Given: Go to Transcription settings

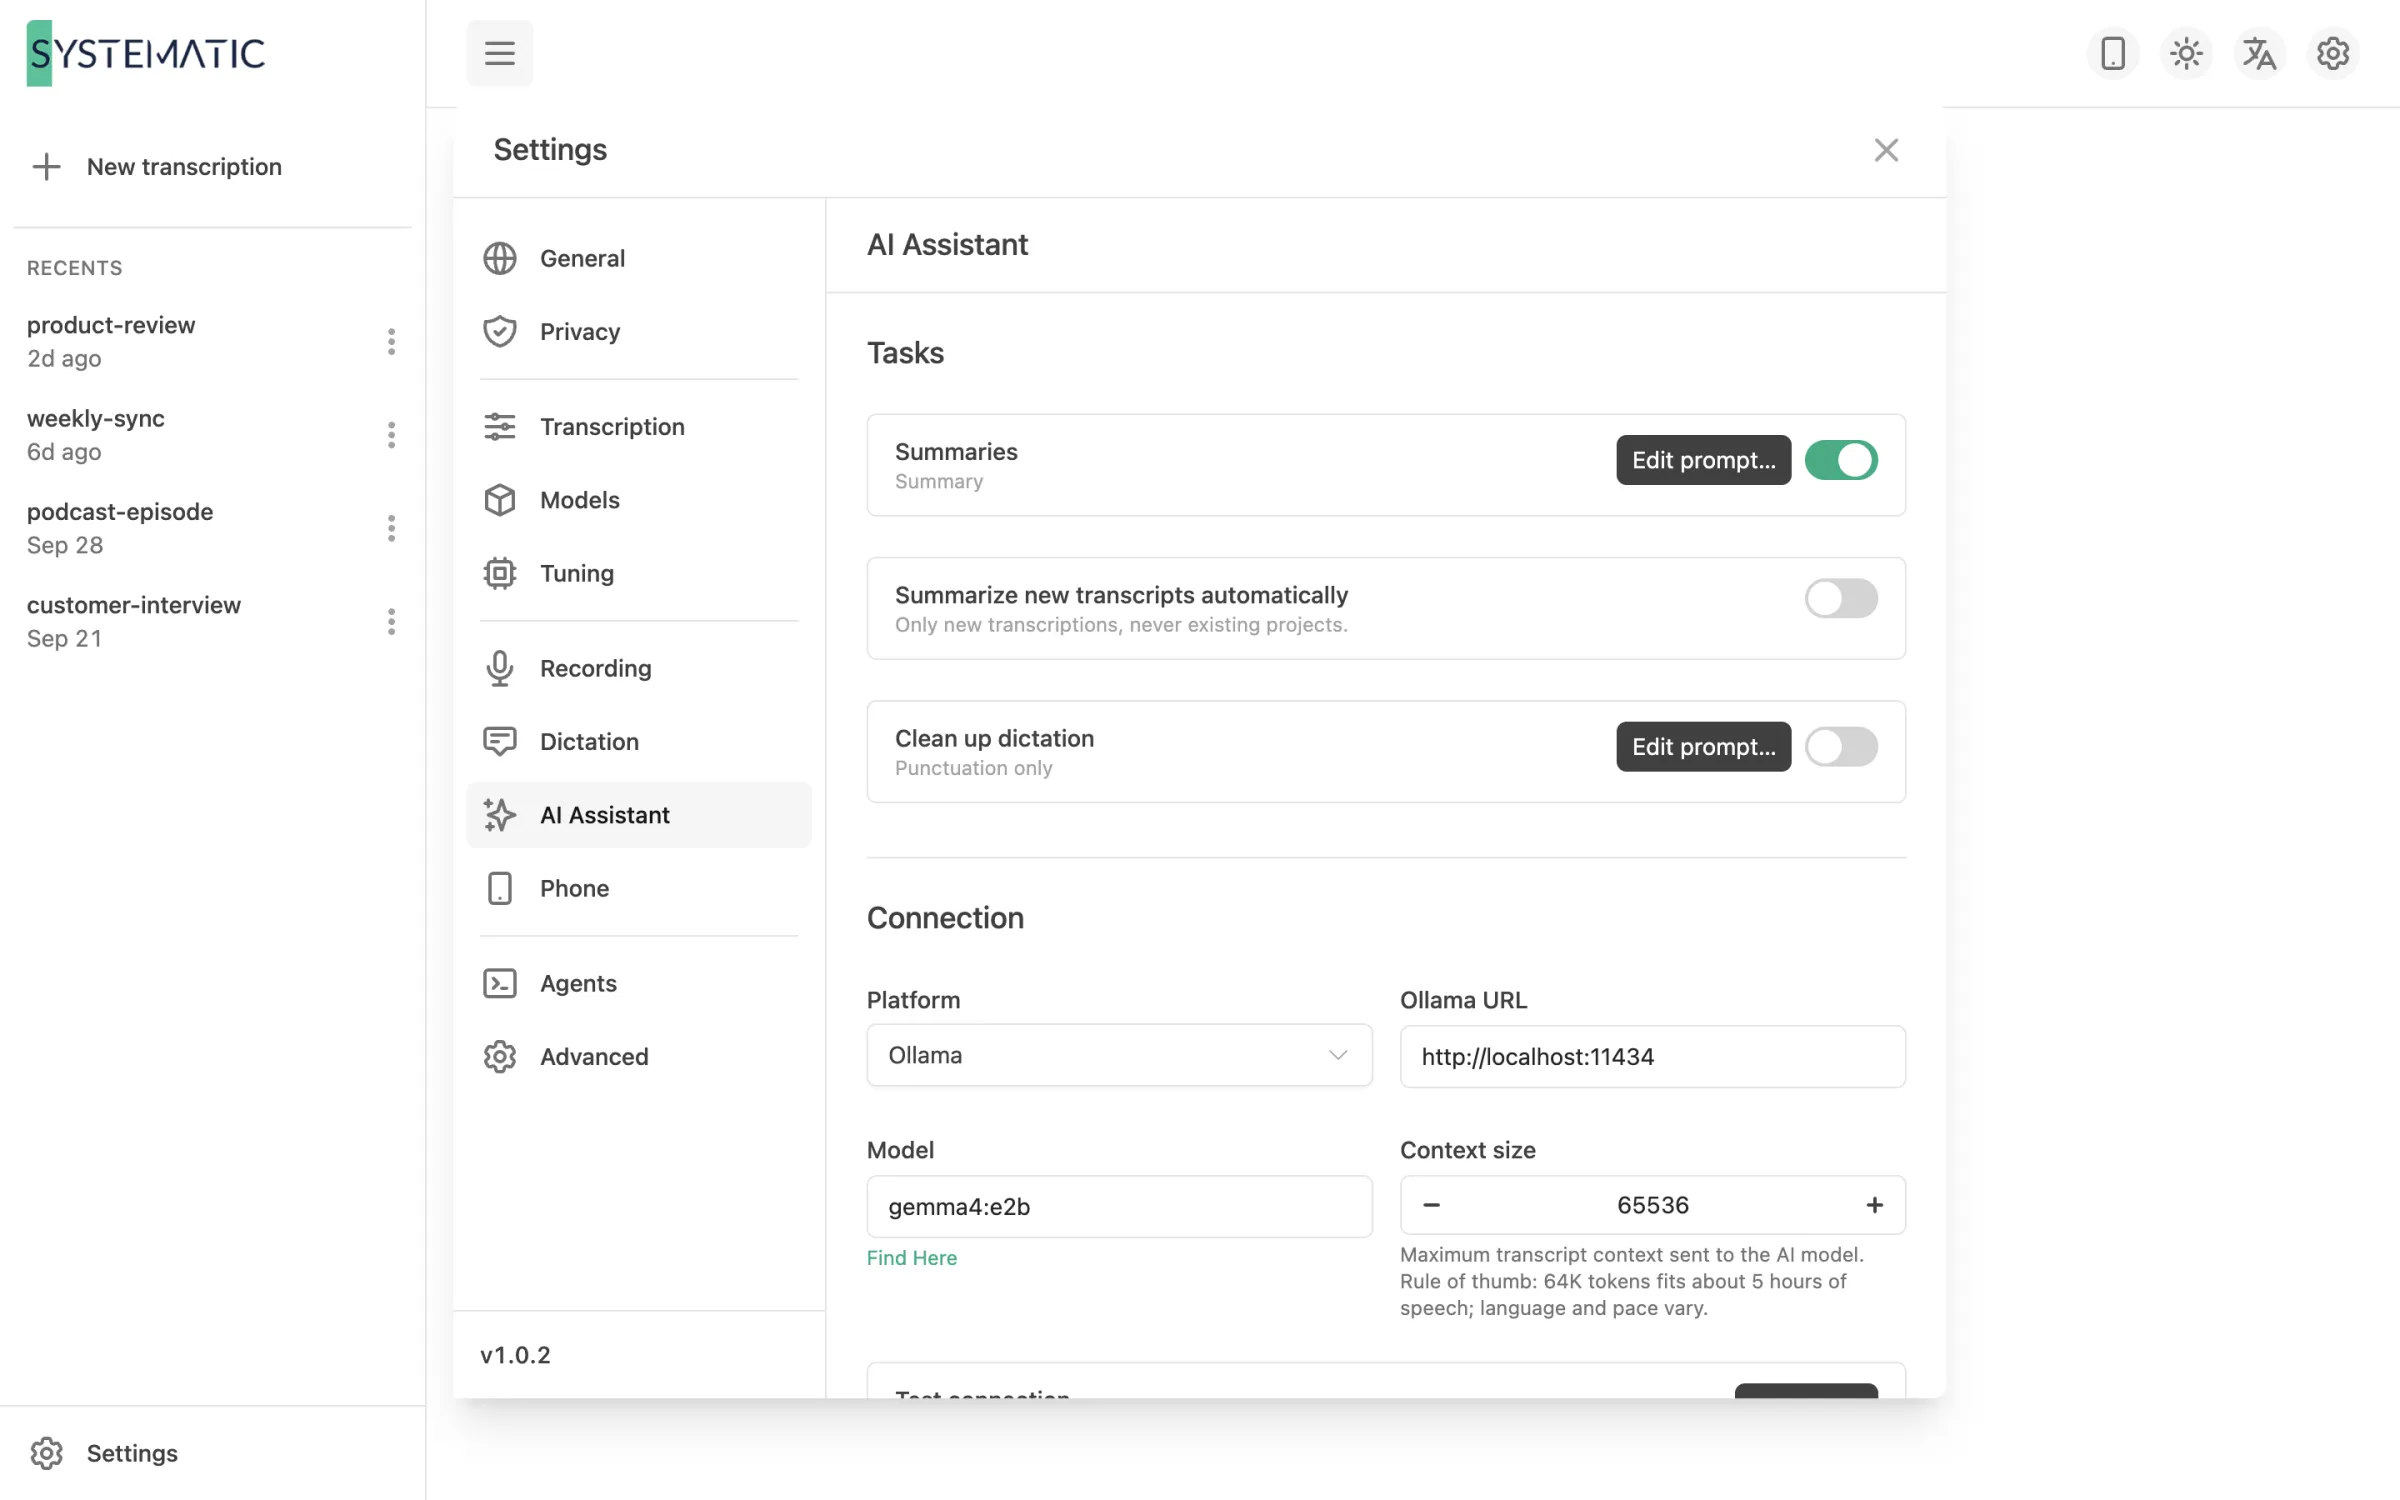Looking at the screenshot, I should (x=639, y=426).
